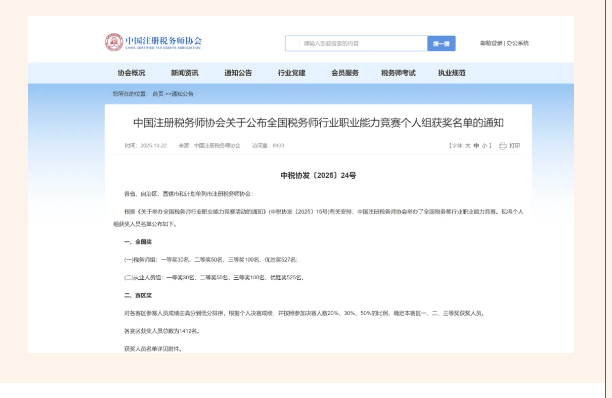The image size is (612, 398).
Task: Click the publish date below the headline
Action: (x=146, y=146)
